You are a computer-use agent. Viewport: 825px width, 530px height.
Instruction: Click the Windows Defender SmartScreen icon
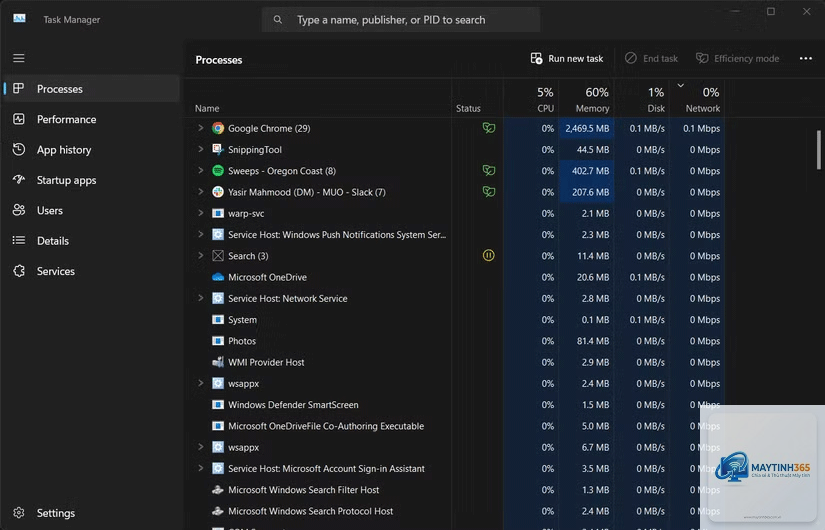coord(218,405)
